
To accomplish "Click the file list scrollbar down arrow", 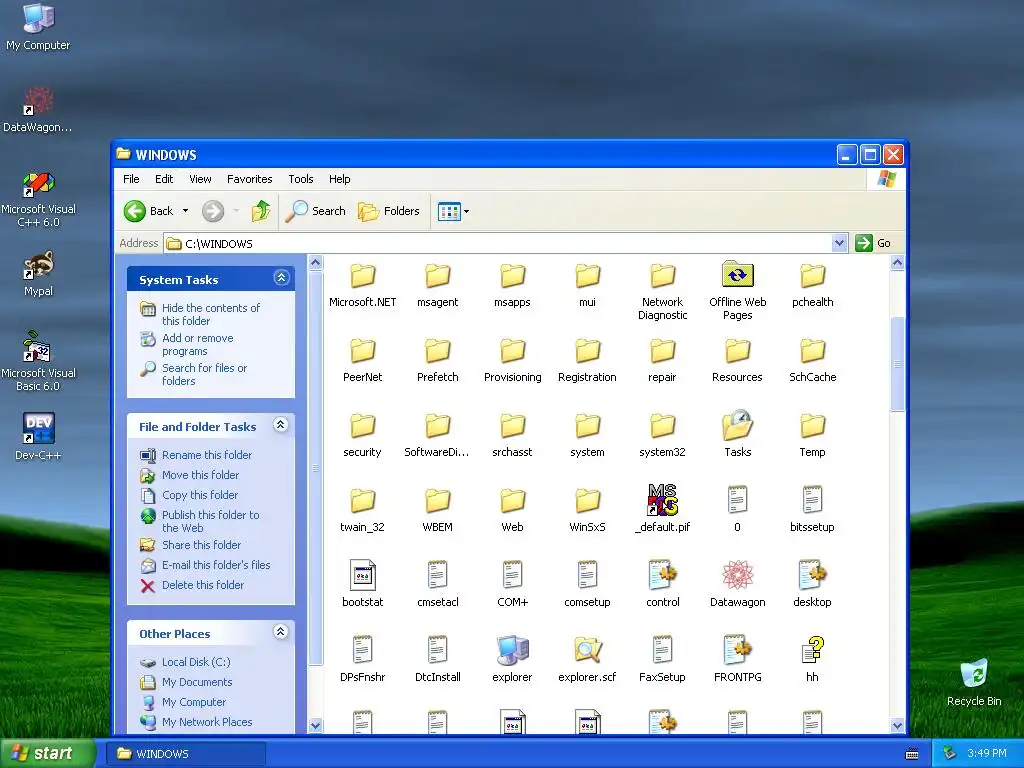I will 897,725.
